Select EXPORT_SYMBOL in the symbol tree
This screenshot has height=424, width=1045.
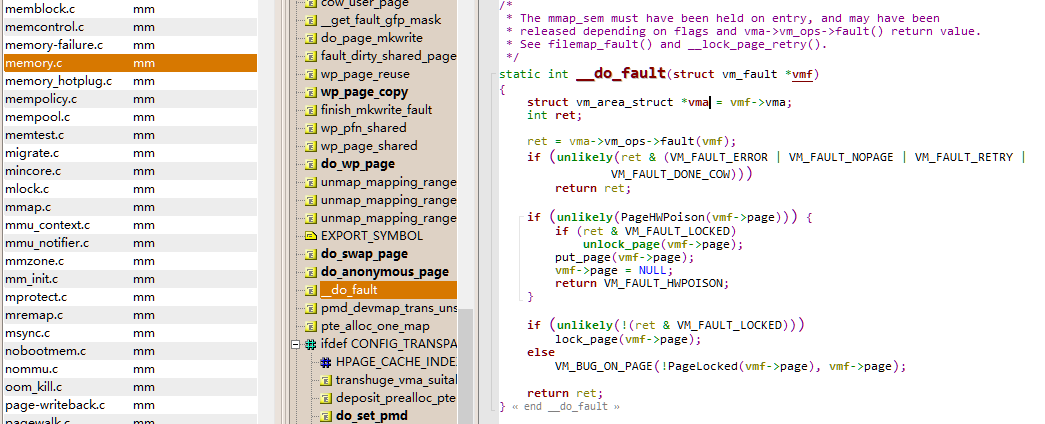372,236
